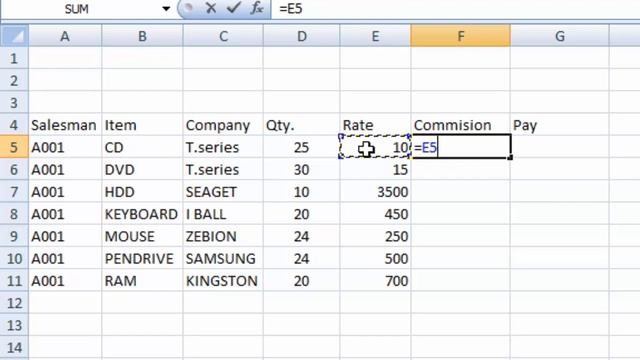The image size is (640, 360).
Task: Click Rate cell with value 250
Action: tap(375, 236)
